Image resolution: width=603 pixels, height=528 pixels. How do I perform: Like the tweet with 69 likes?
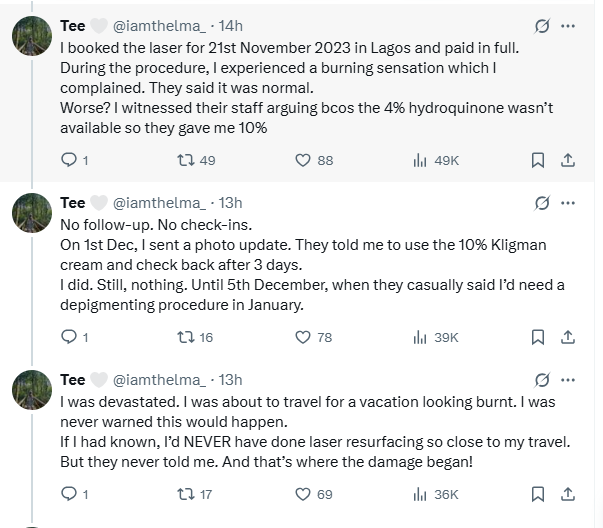point(303,494)
